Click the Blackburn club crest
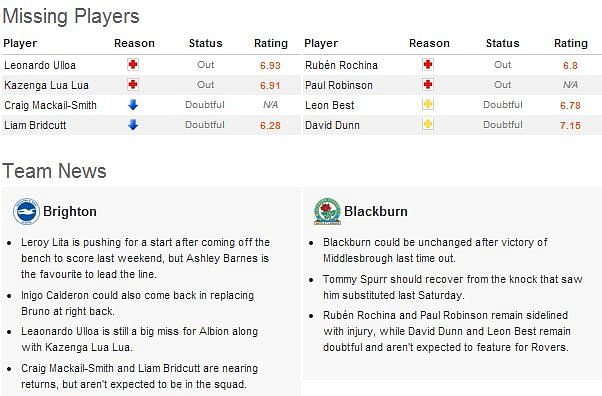The image size is (602, 396). coord(327,211)
